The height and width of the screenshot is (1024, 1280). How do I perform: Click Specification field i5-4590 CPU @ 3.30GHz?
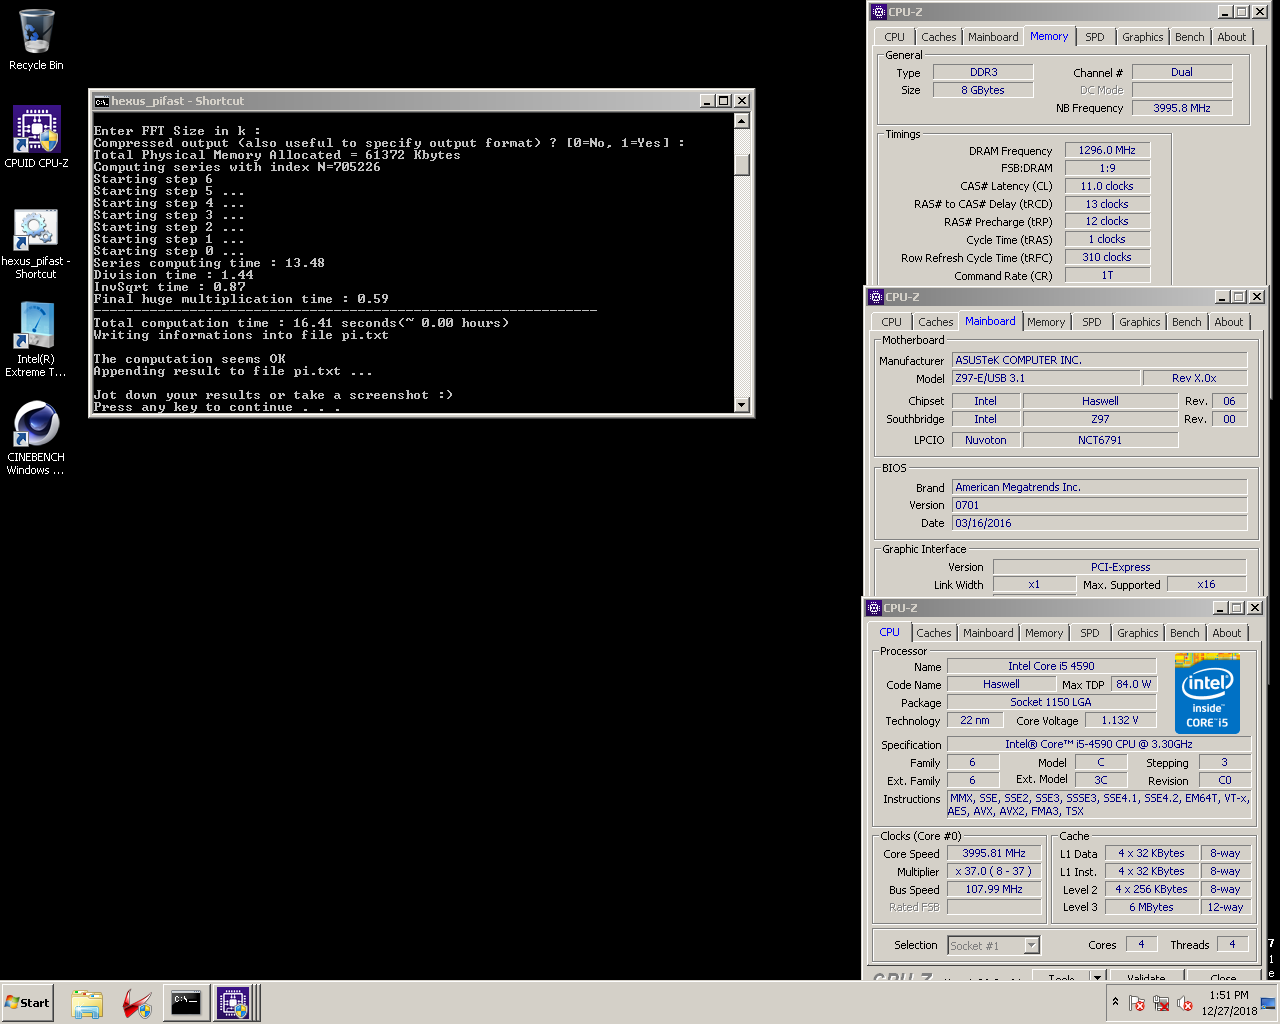click(1098, 744)
